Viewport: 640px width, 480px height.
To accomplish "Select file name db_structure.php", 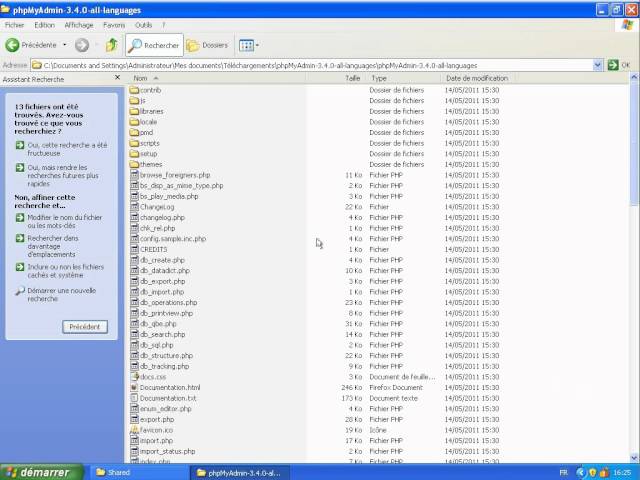I will tap(166, 356).
